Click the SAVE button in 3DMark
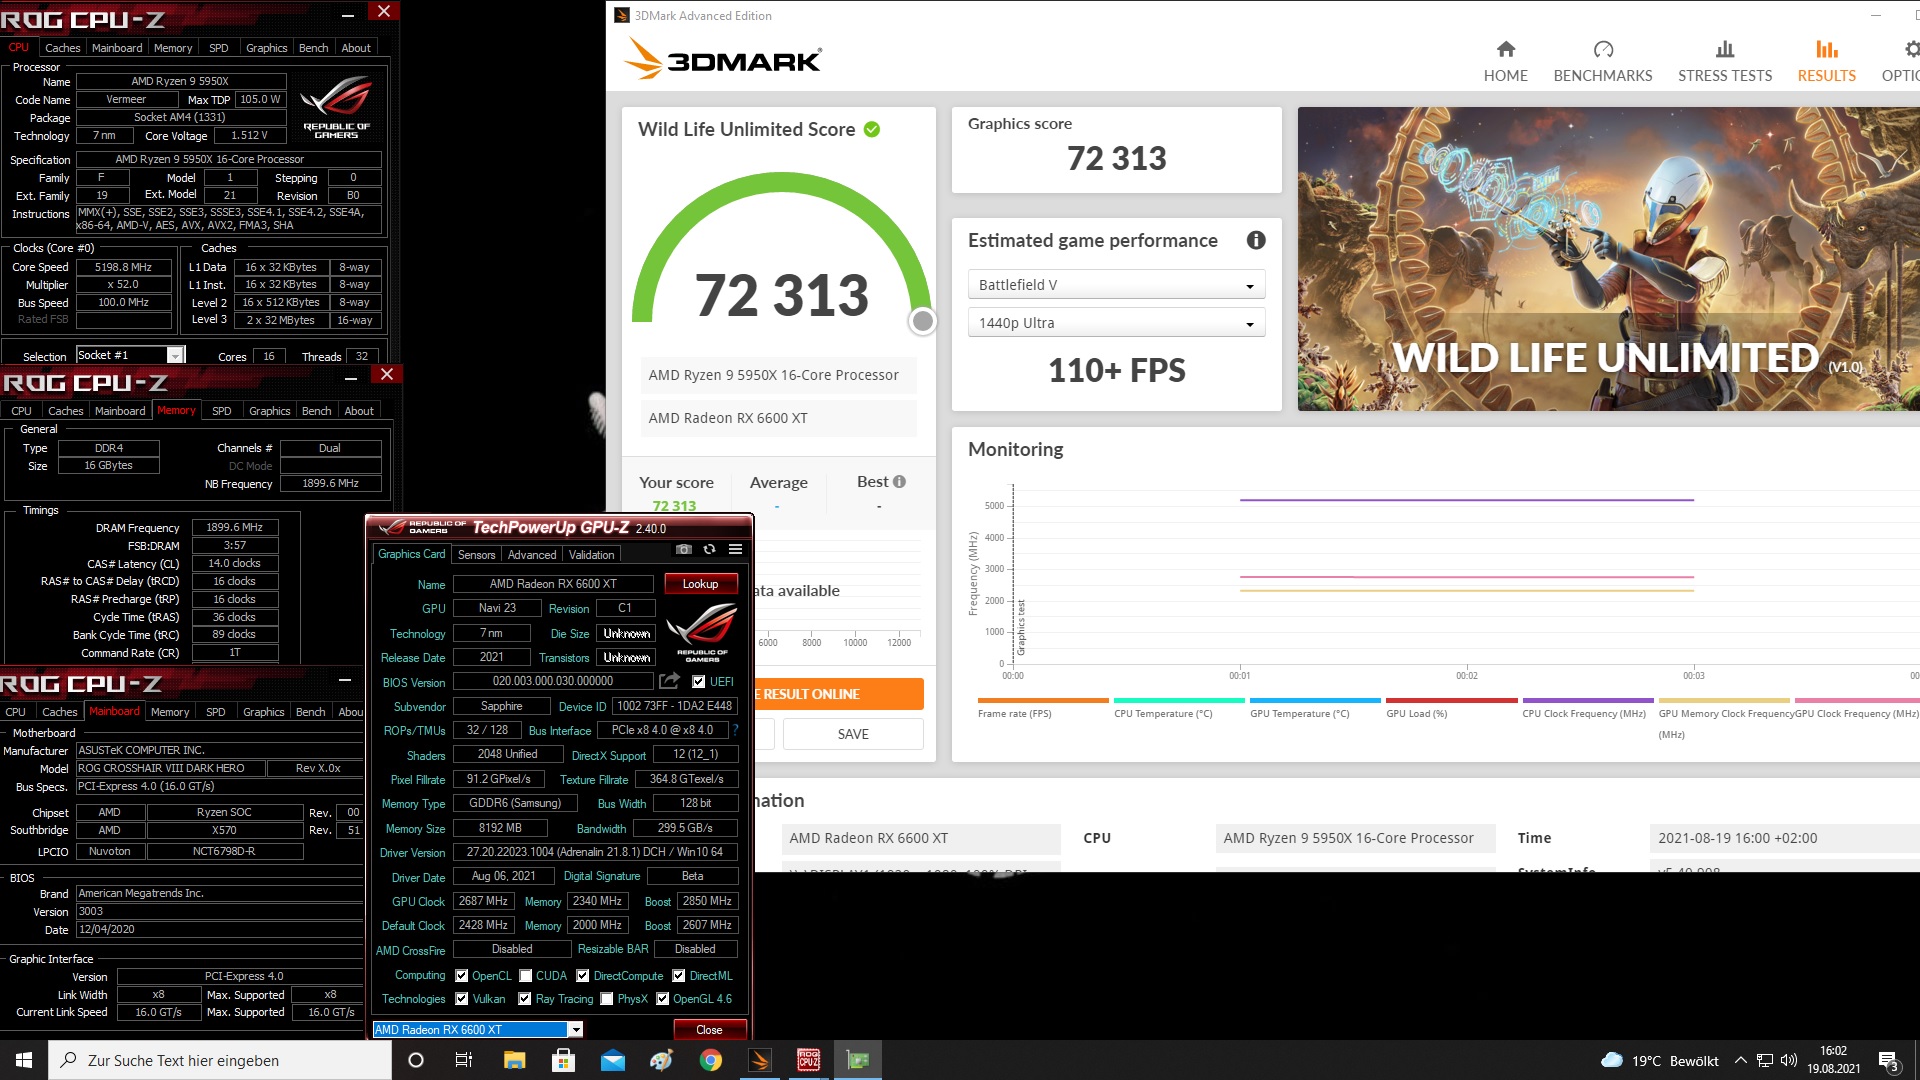 [853, 734]
